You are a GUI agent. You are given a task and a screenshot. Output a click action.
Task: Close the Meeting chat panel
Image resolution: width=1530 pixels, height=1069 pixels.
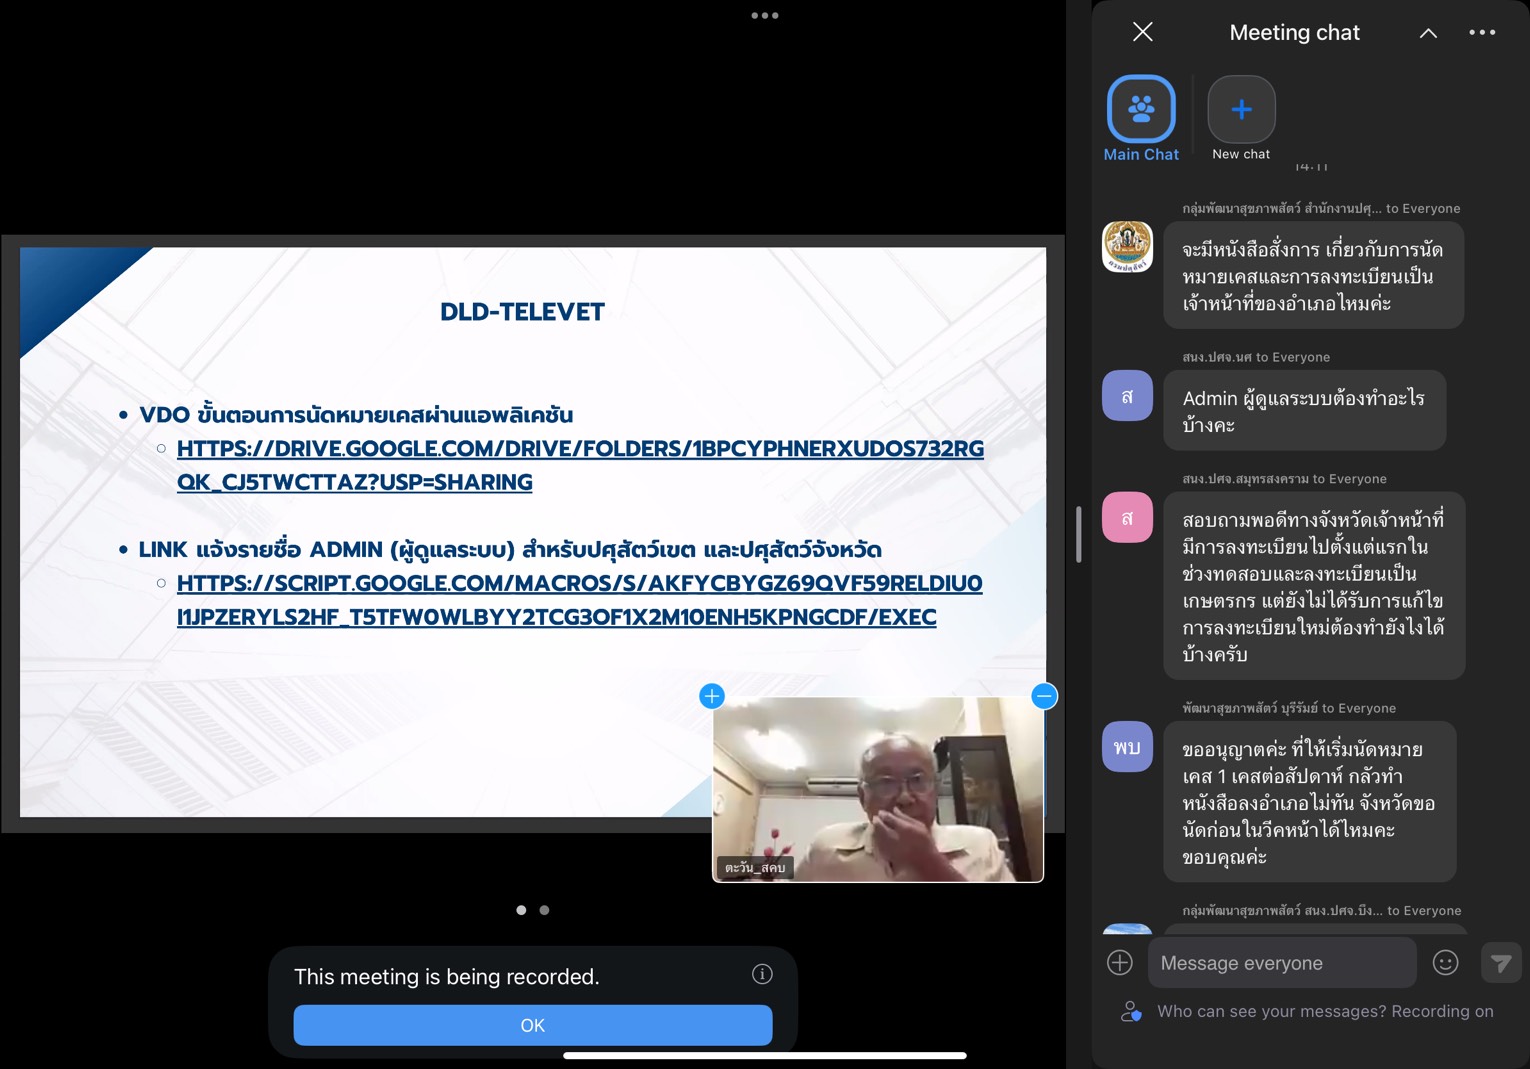(1142, 32)
